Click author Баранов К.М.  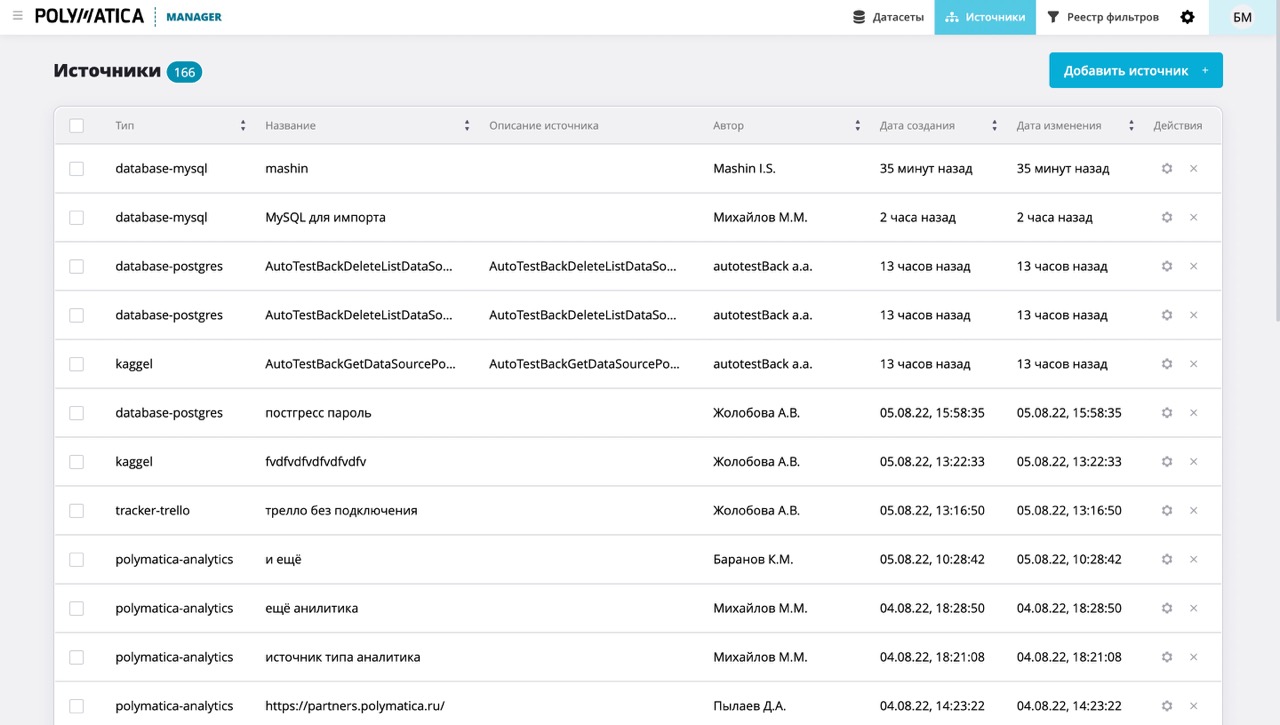(753, 560)
